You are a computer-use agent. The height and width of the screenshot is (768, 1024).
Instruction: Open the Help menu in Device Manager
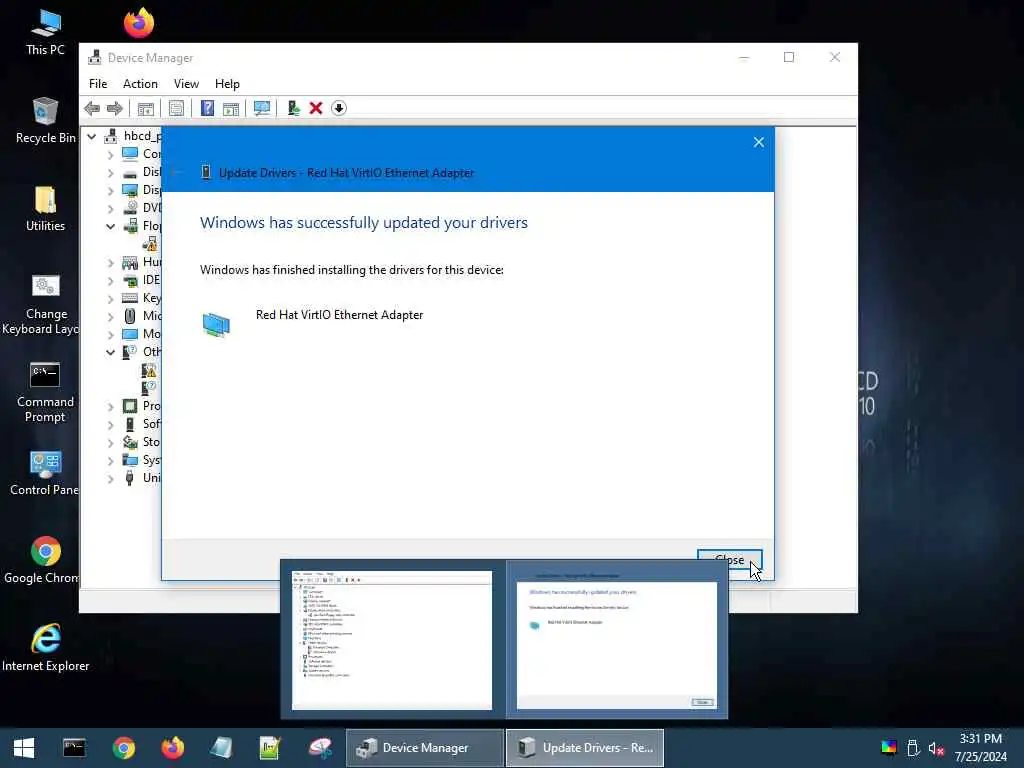(227, 84)
